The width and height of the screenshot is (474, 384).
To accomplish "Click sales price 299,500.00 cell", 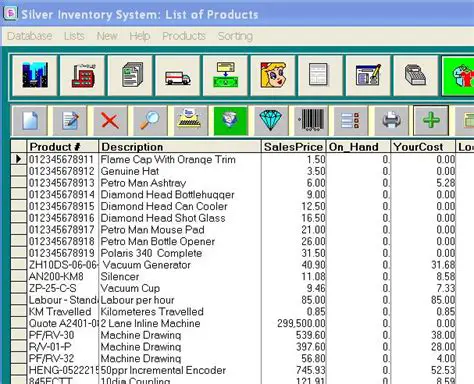I will [294, 323].
